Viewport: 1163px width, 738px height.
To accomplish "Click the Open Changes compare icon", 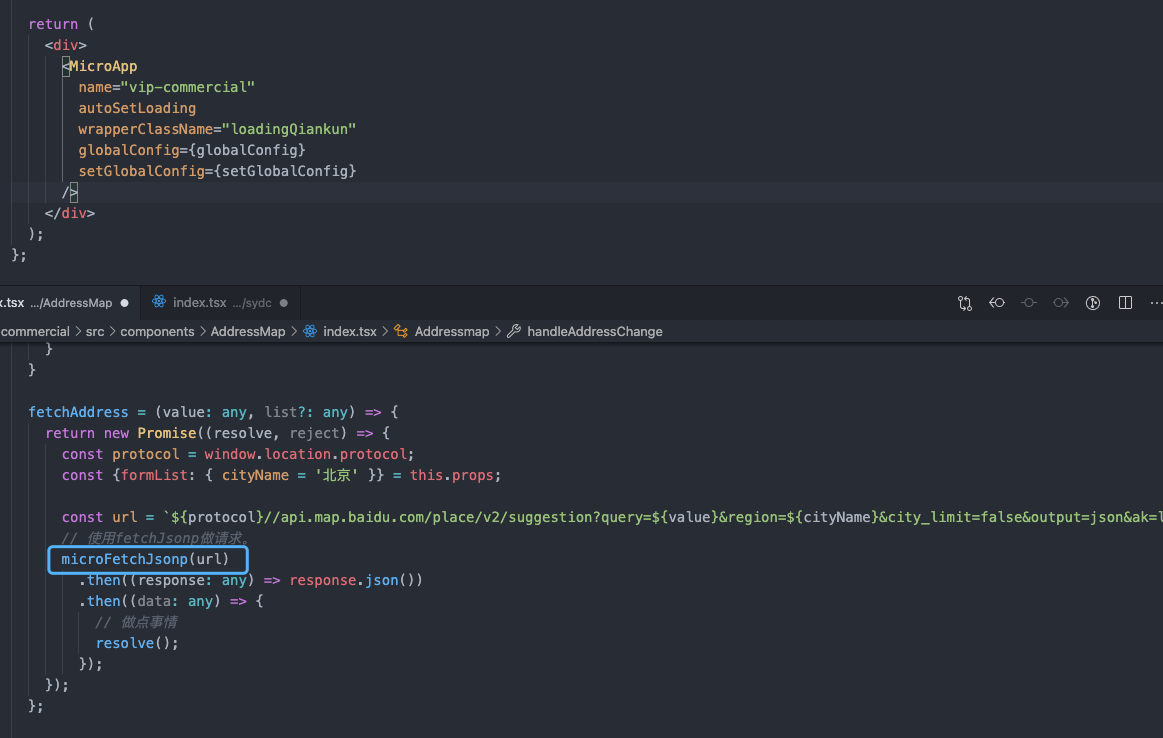I will (964, 303).
